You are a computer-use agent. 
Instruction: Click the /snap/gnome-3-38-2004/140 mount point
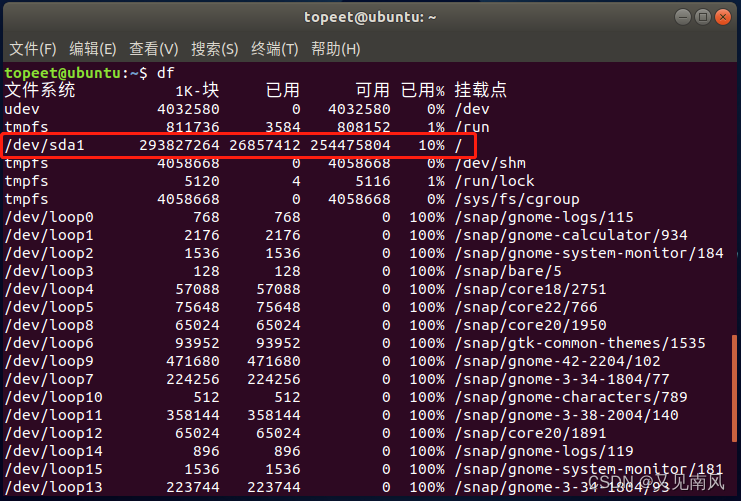[566, 415]
